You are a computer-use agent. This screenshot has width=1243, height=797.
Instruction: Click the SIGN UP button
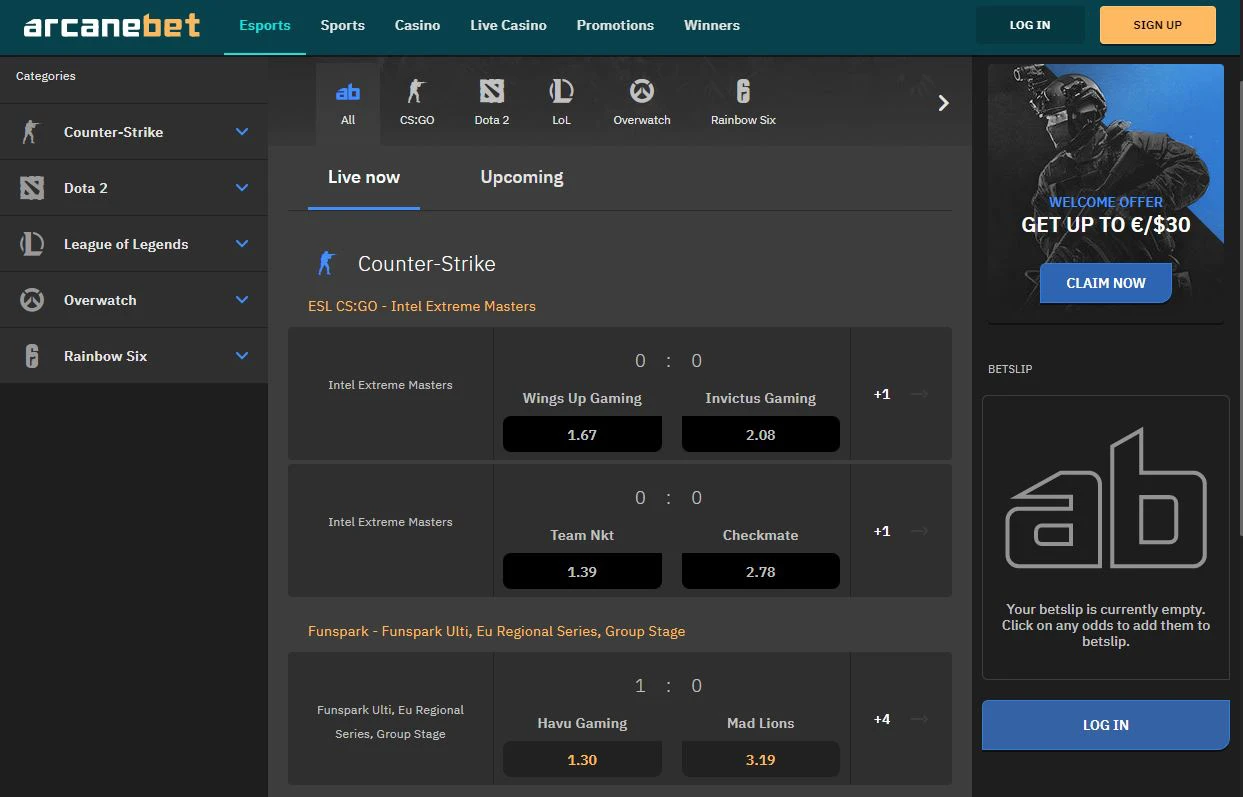click(1158, 25)
